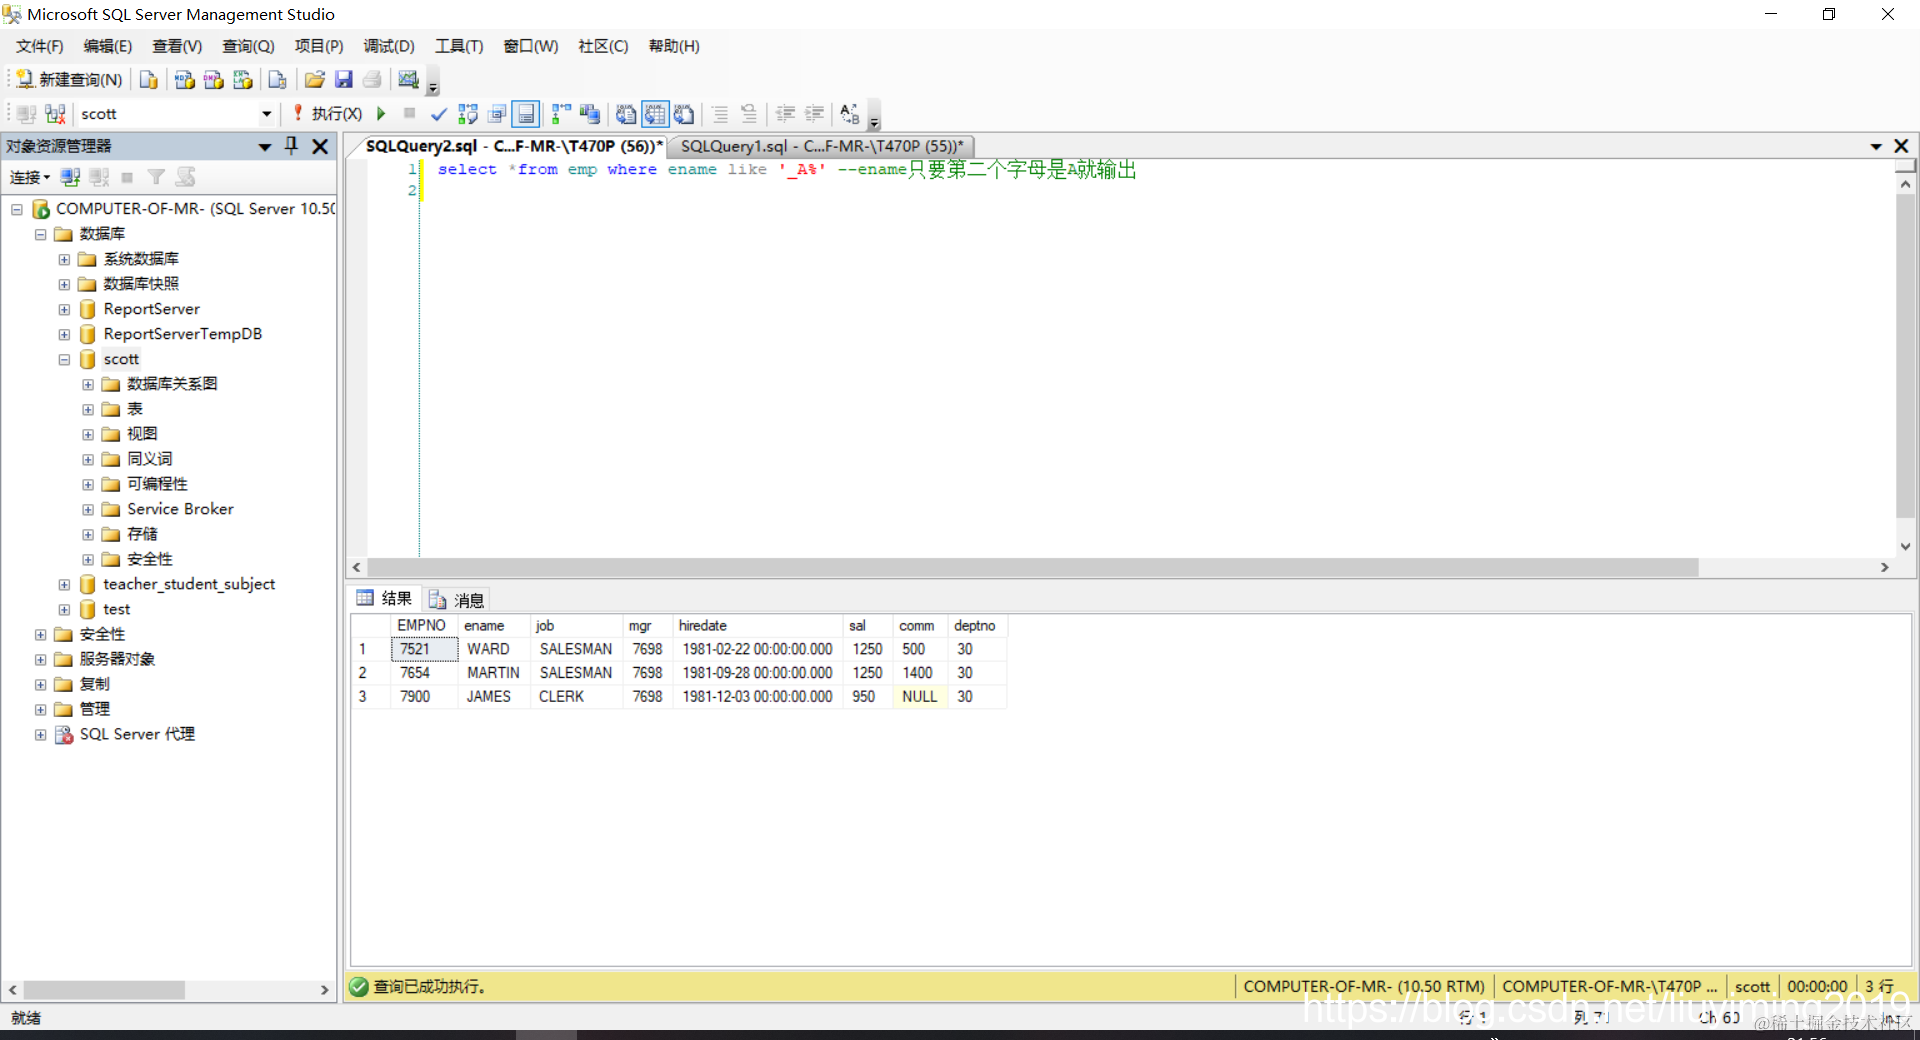Select the test database
The image size is (1920, 1040).
pyautogui.click(x=116, y=609)
